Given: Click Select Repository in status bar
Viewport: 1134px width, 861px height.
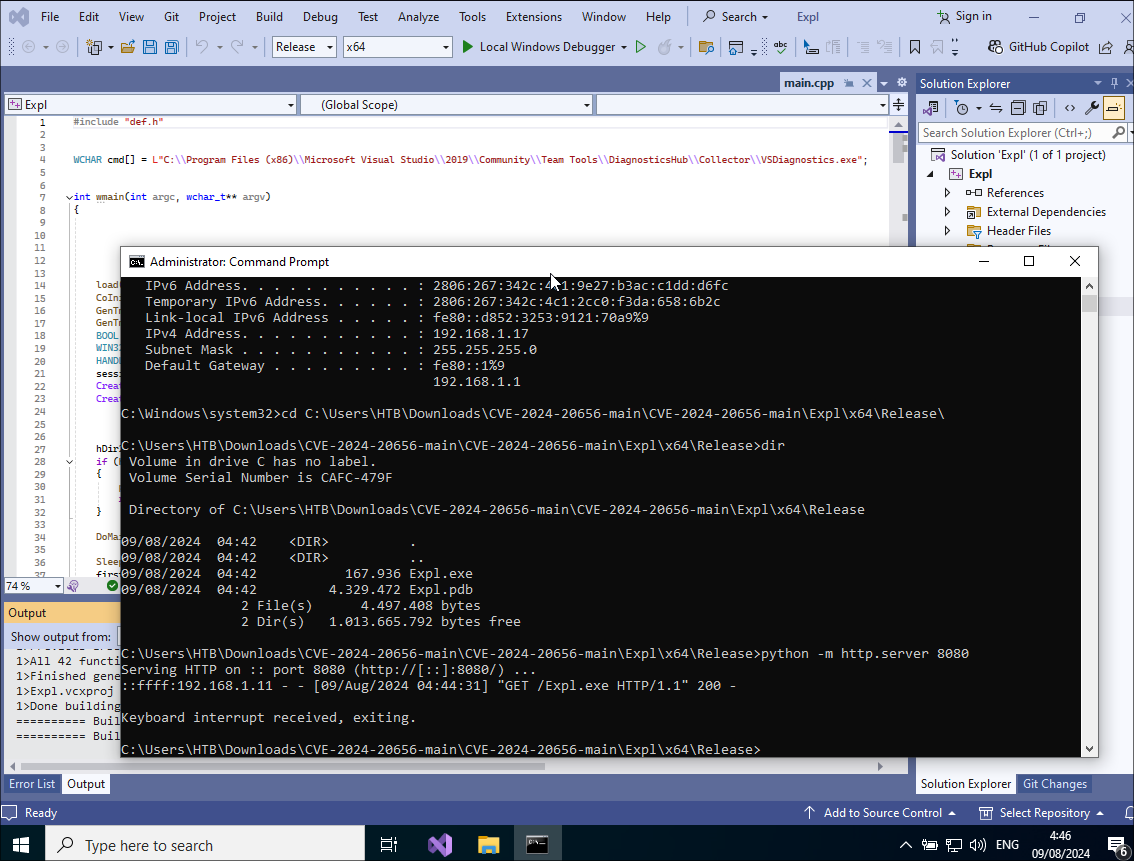Looking at the screenshot, I should (1041, 813).
